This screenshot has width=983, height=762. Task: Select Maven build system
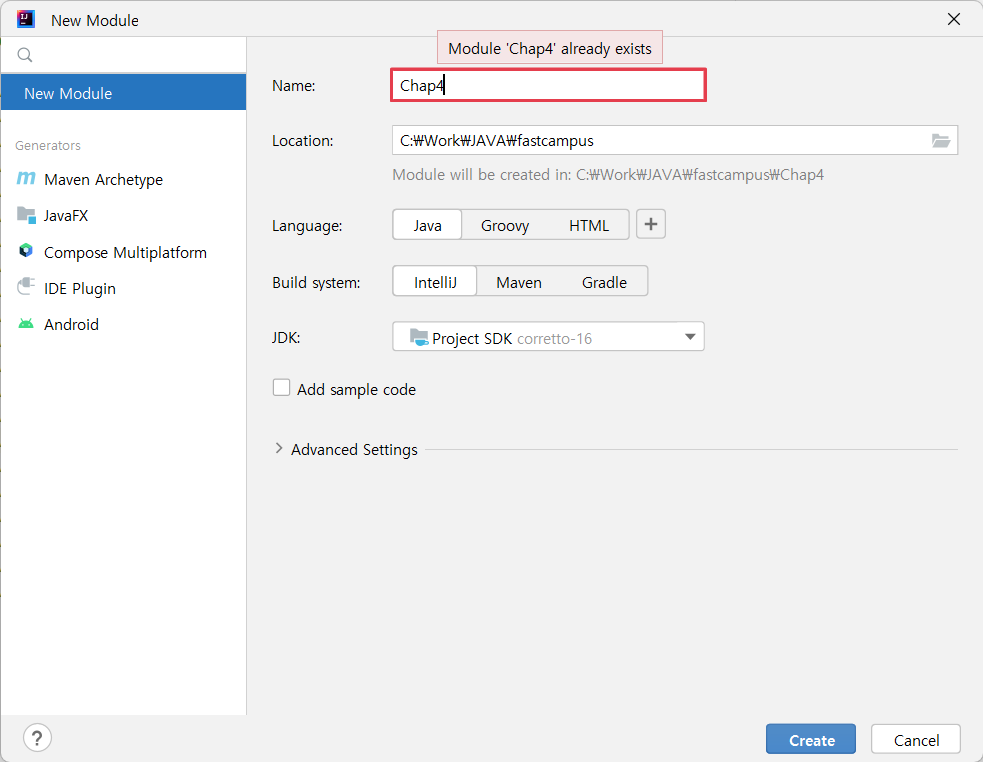point(518,282)
